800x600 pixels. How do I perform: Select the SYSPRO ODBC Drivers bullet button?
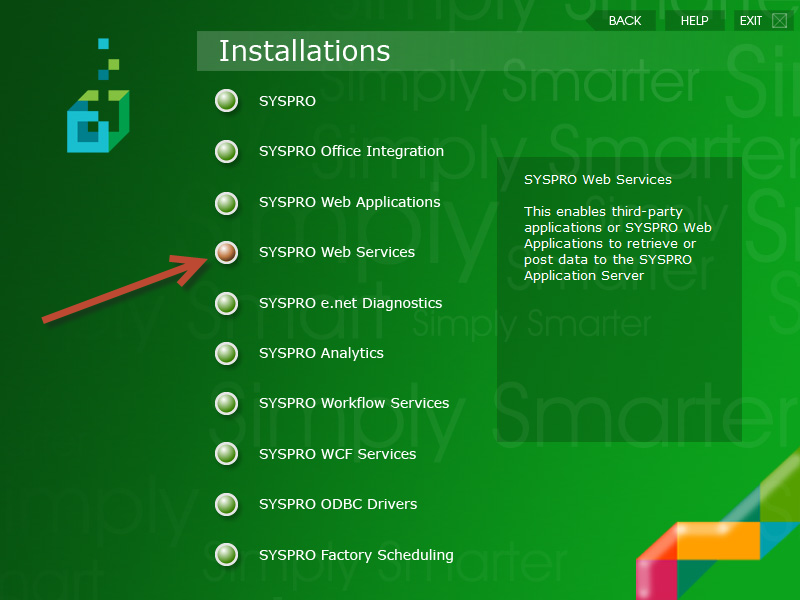click(227, 504)
